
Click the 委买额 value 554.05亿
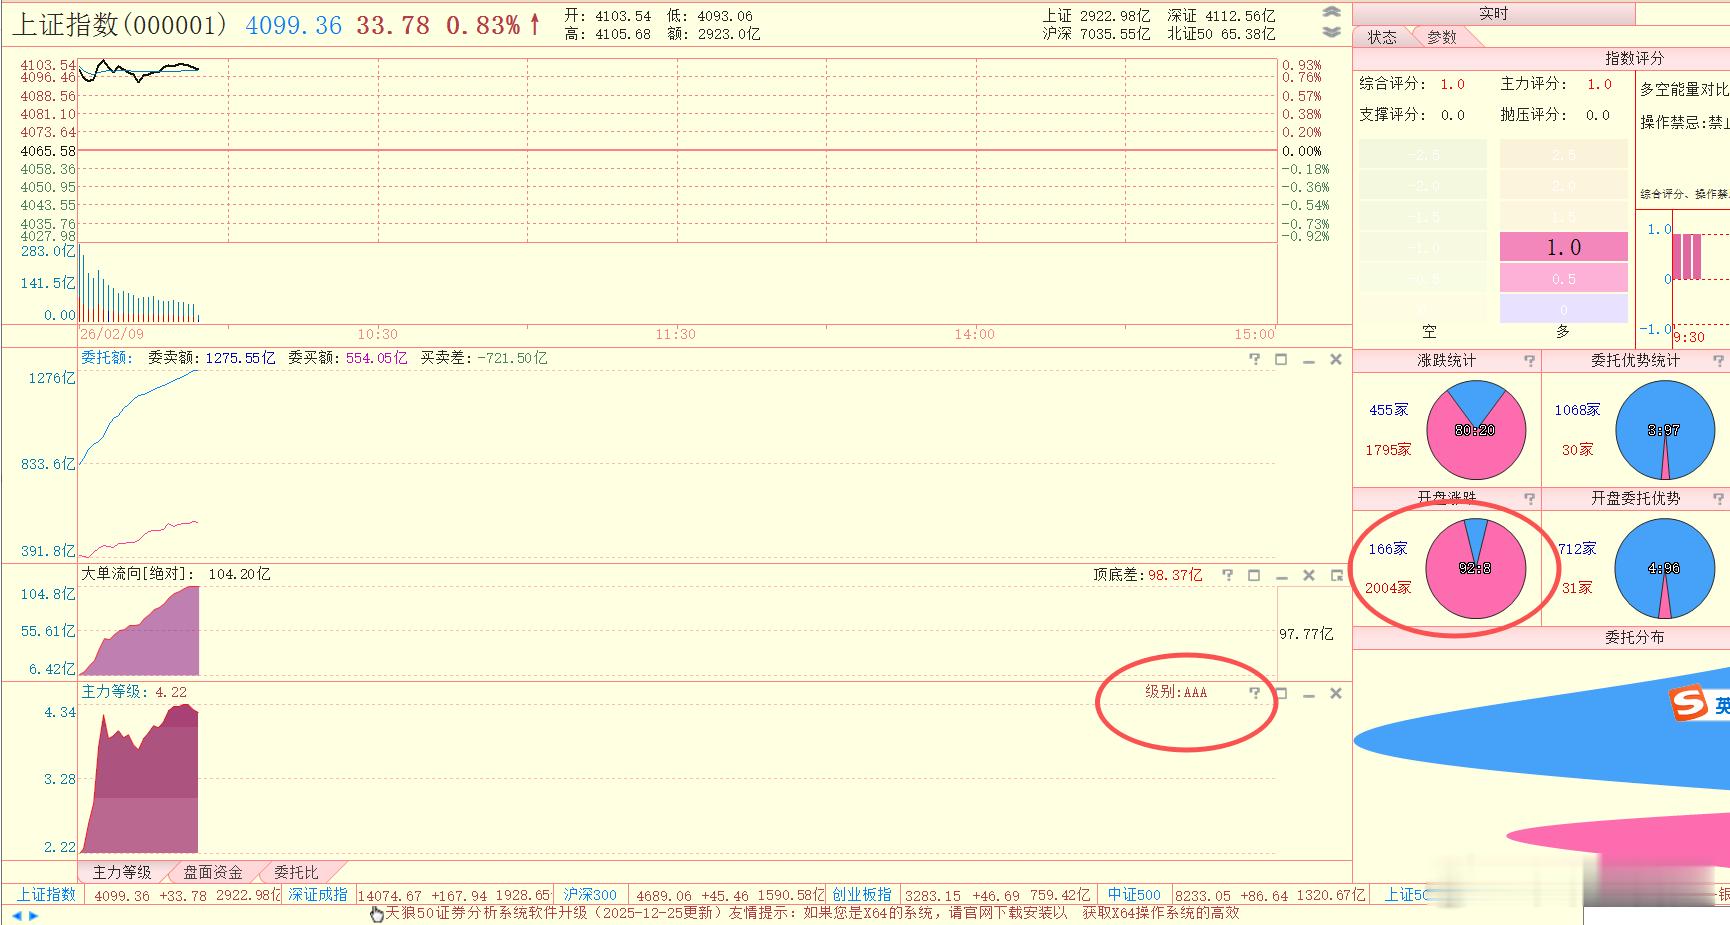(376, 358)
